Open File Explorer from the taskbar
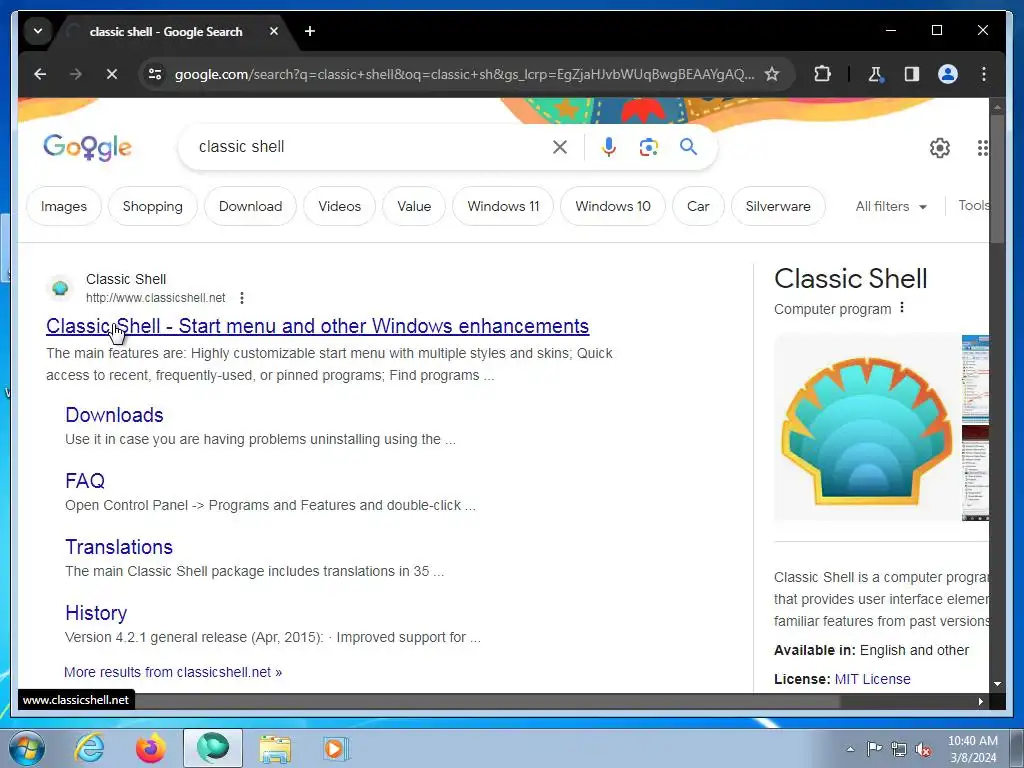This screenshot has height=768, width=1024. click(275, 748)
